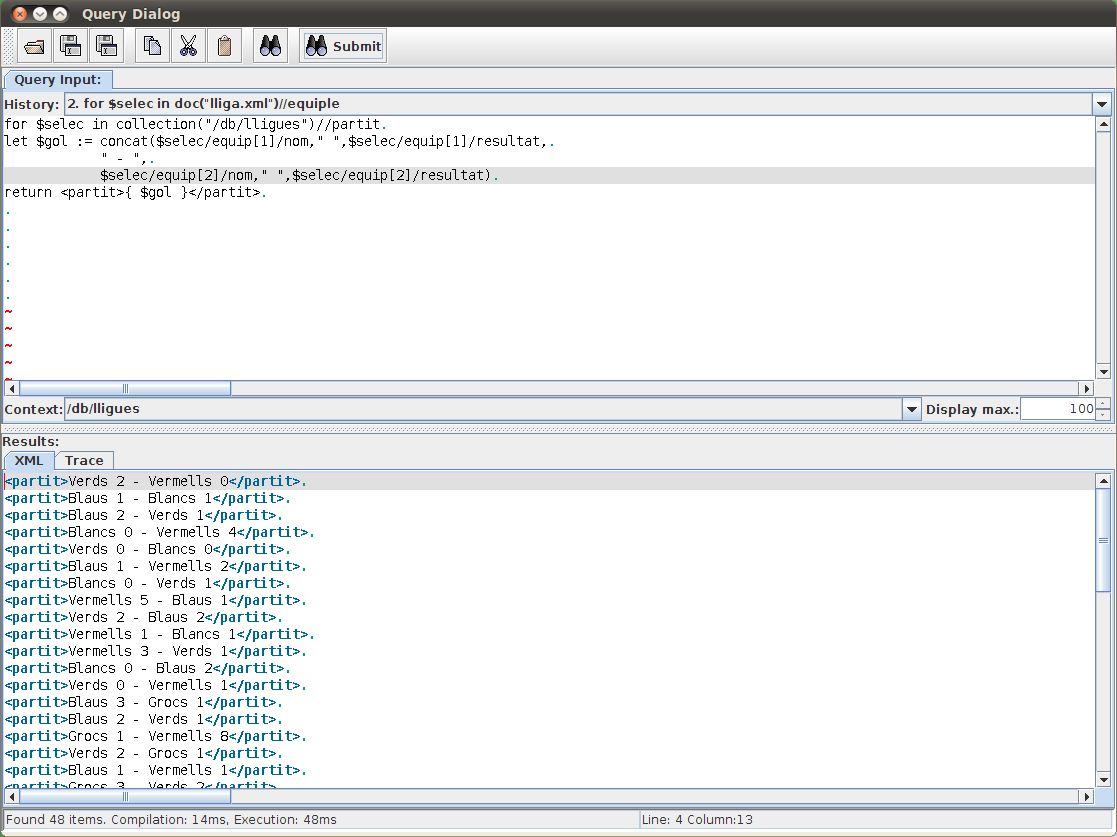Click the save icon right of open folder
This screenshot has height=837, width=1117.
[x=71, y=46]
